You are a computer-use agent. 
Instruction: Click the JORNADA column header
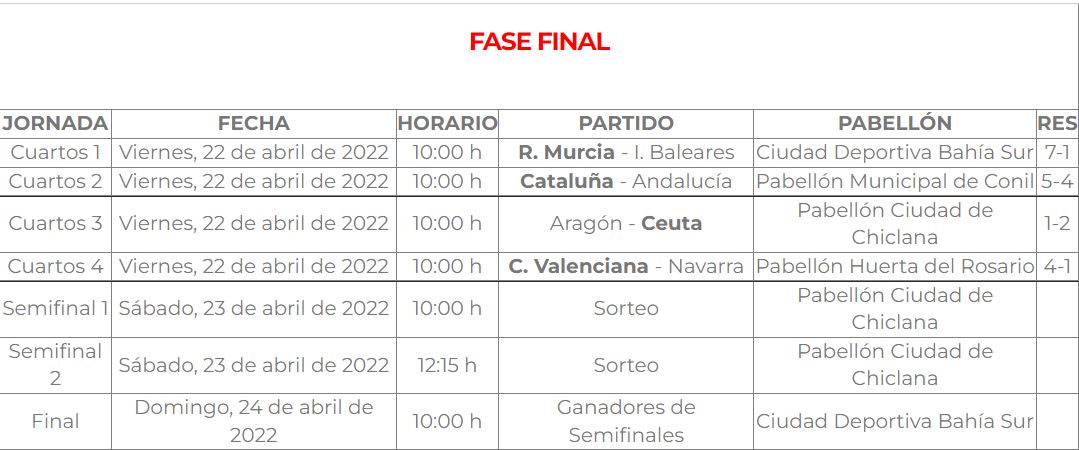coord(55,124)
